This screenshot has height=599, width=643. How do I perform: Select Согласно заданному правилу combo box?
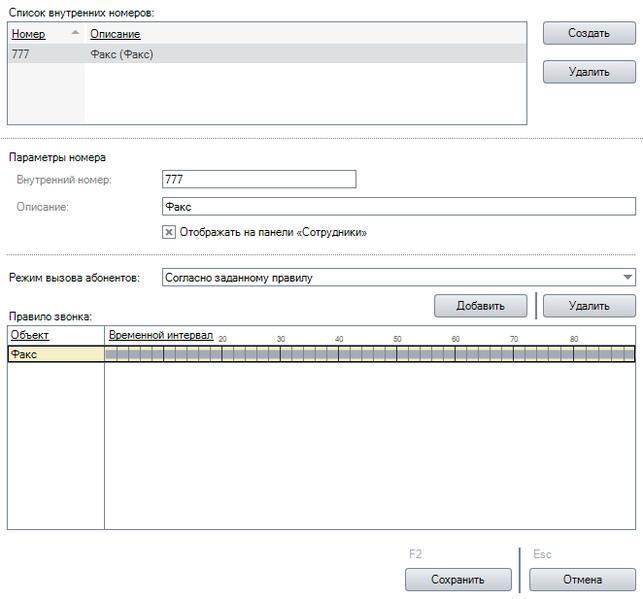(399, 278)
